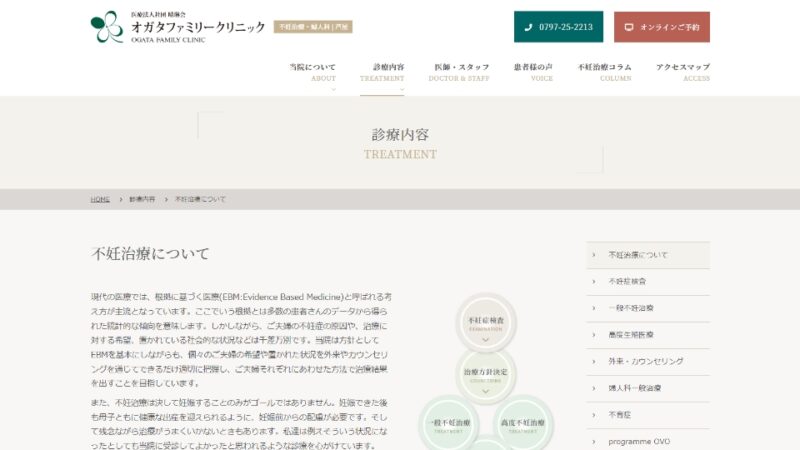Click the 治療方針決定 circle in the diagram
The image size is (800, 450).
pos(486,375)
